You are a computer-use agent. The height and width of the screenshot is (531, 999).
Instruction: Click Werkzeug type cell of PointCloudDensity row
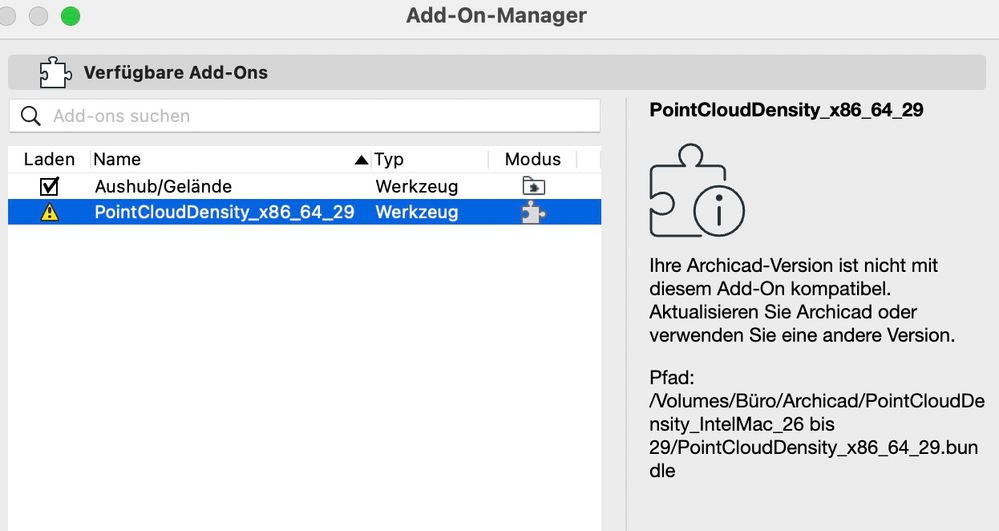pyautogui.click(x=417, y=212)
